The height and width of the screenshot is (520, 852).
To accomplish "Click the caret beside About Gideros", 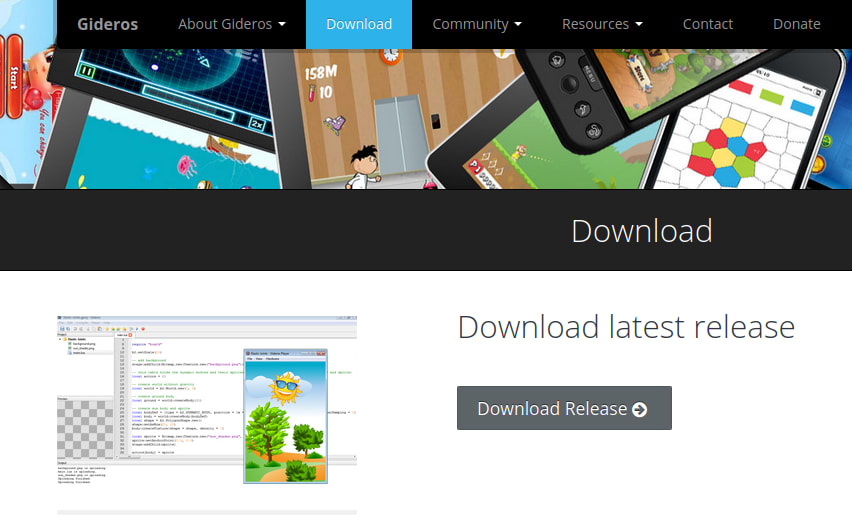I will tap(281, 24).
